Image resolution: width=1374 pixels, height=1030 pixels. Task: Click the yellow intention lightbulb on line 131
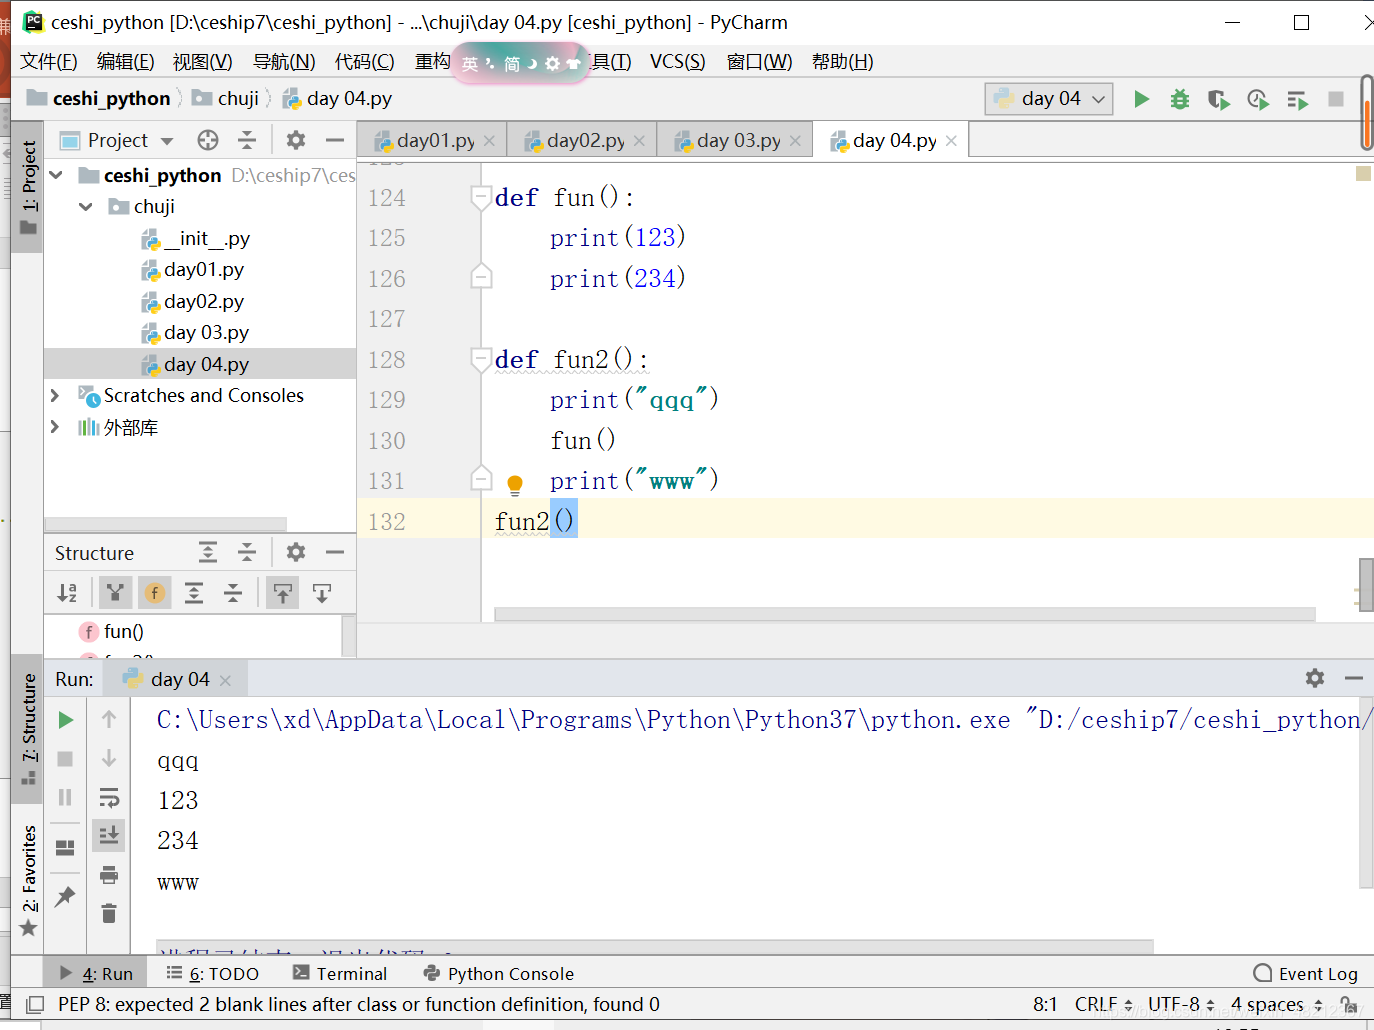coord(515,485)
